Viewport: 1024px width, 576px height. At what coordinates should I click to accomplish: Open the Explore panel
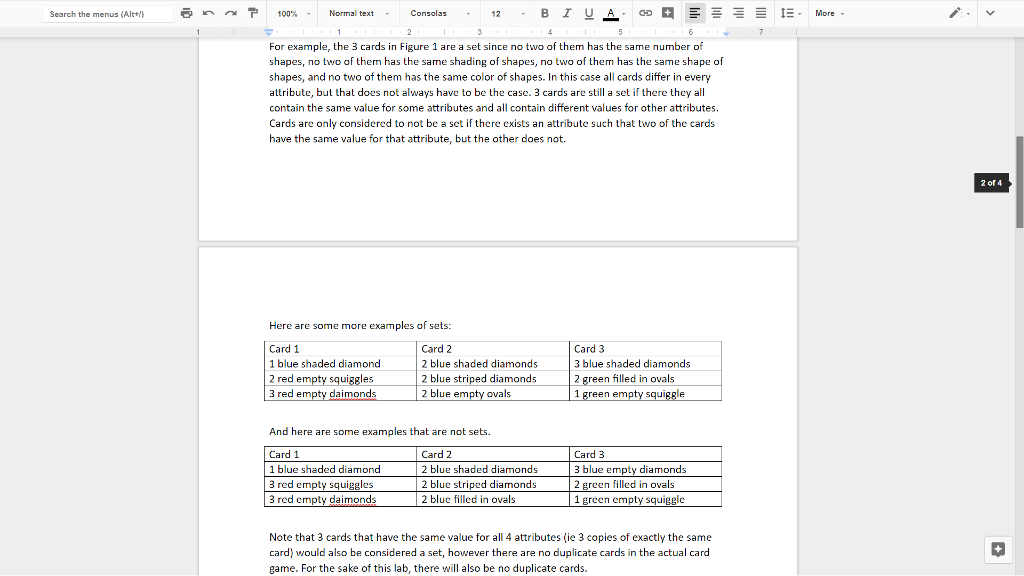997,548
